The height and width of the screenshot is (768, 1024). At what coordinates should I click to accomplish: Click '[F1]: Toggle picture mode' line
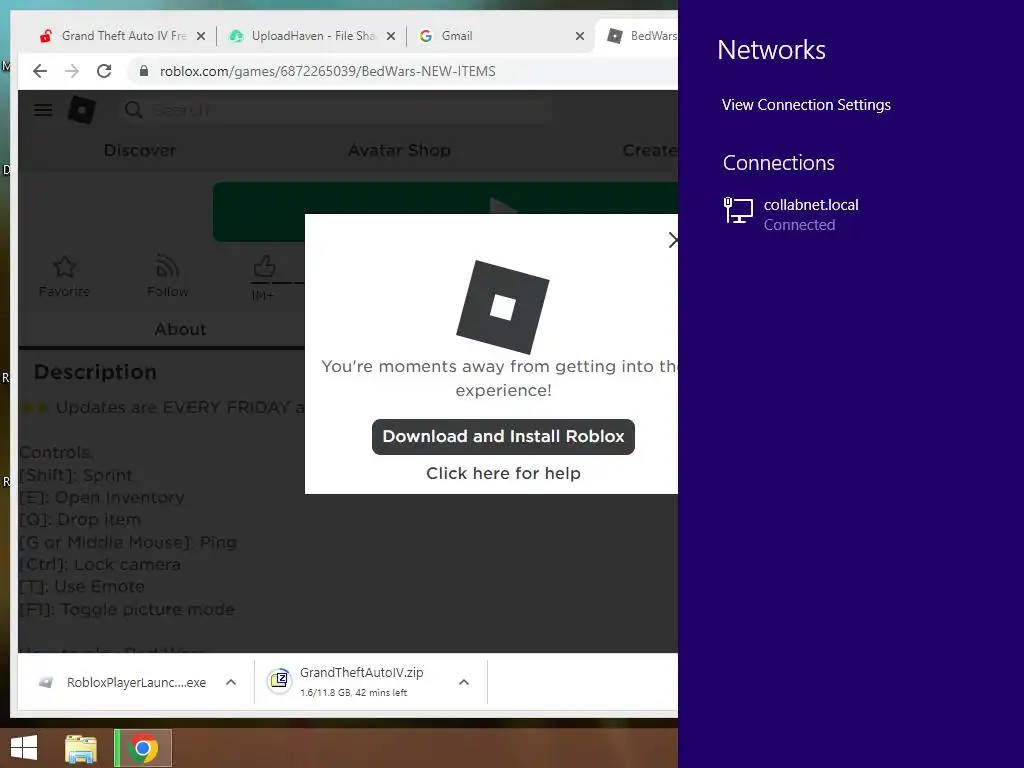127,609
